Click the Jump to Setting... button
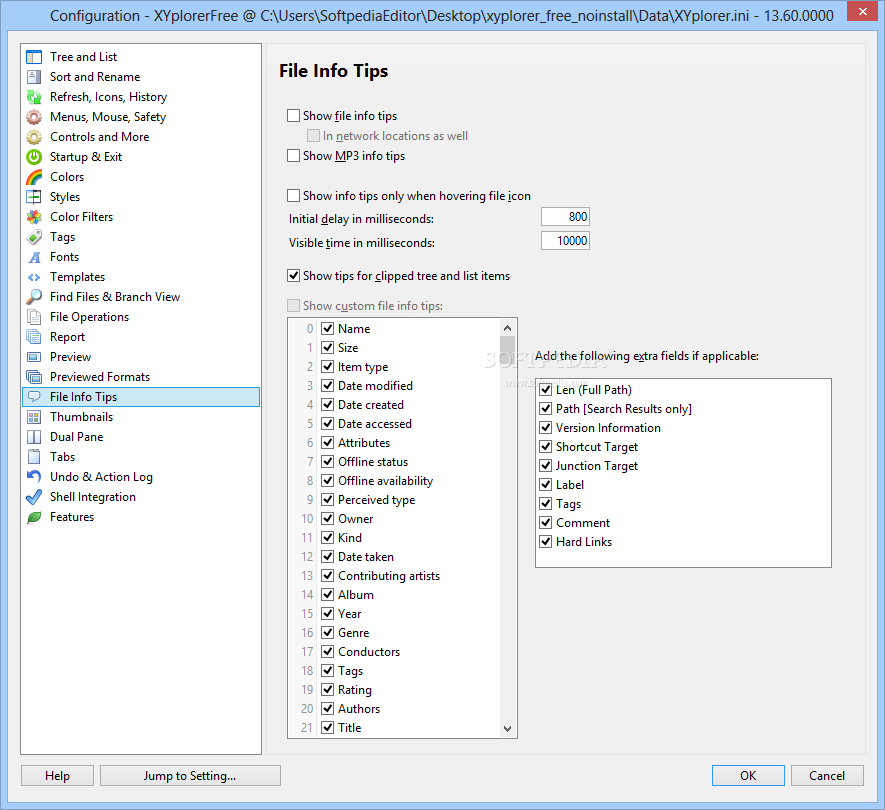This screenshot has width=885, height=810. point(190,776)
